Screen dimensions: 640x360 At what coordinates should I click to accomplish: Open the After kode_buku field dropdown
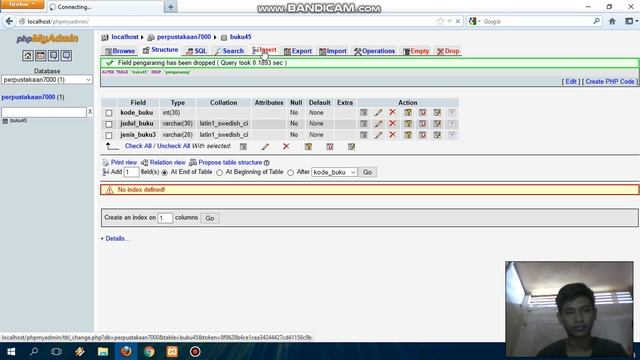click(x=334, y=172)
